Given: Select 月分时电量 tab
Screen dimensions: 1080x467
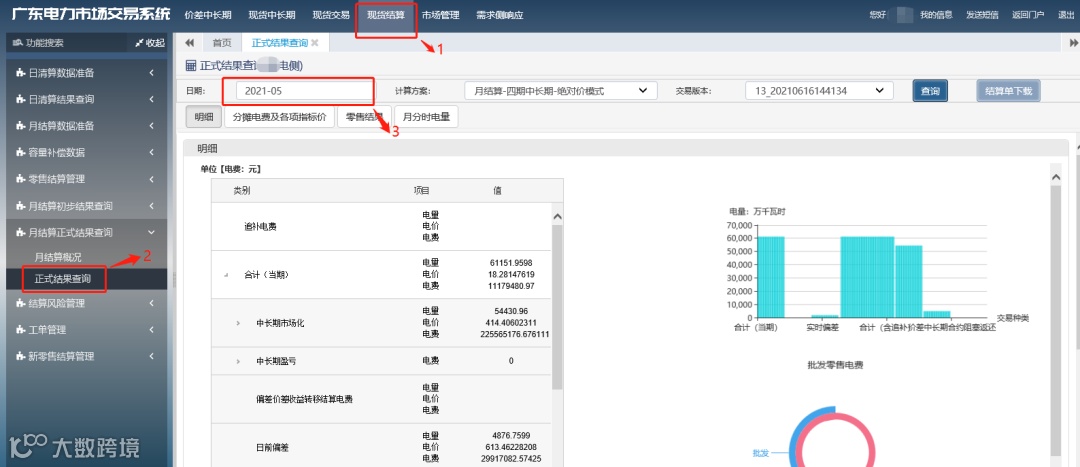Looking at the screenshot, I should coord(426,117).
